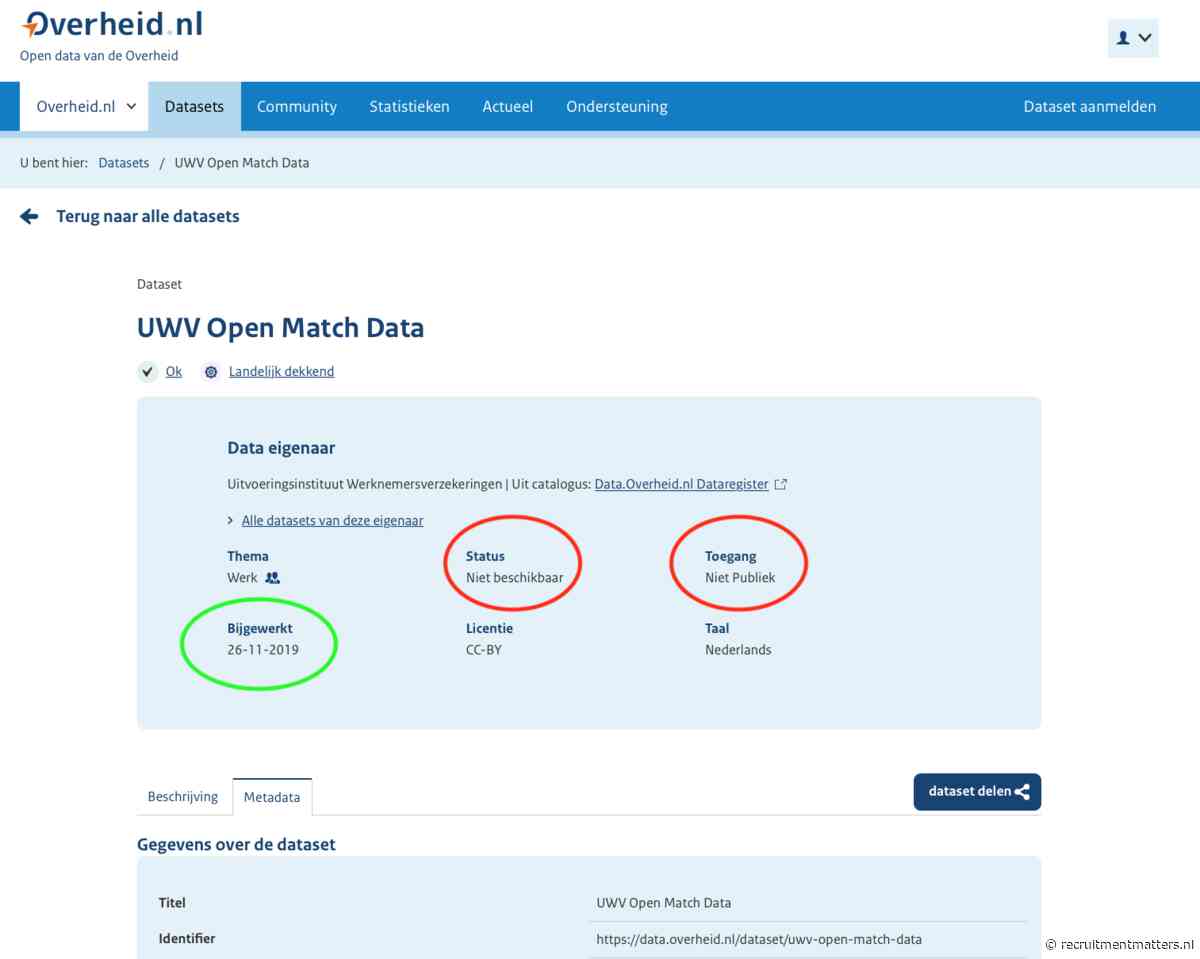
Task: Click the Uitvoeringsinstituut Werknemersverzekeringen owner text
Action: (365, 484)
